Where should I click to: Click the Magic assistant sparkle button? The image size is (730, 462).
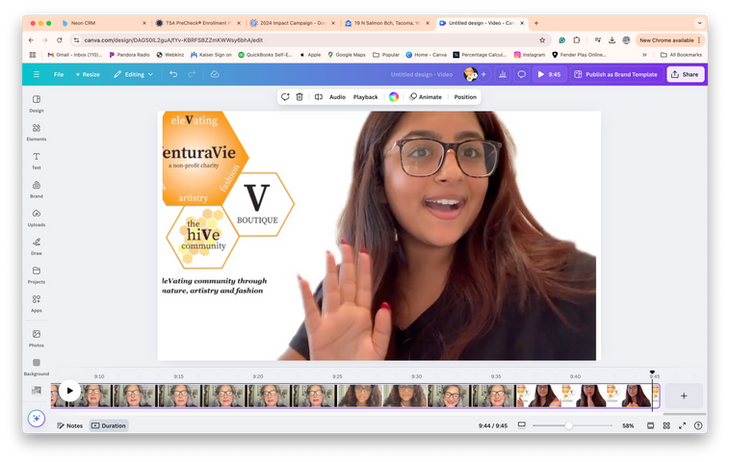(36, 418)
